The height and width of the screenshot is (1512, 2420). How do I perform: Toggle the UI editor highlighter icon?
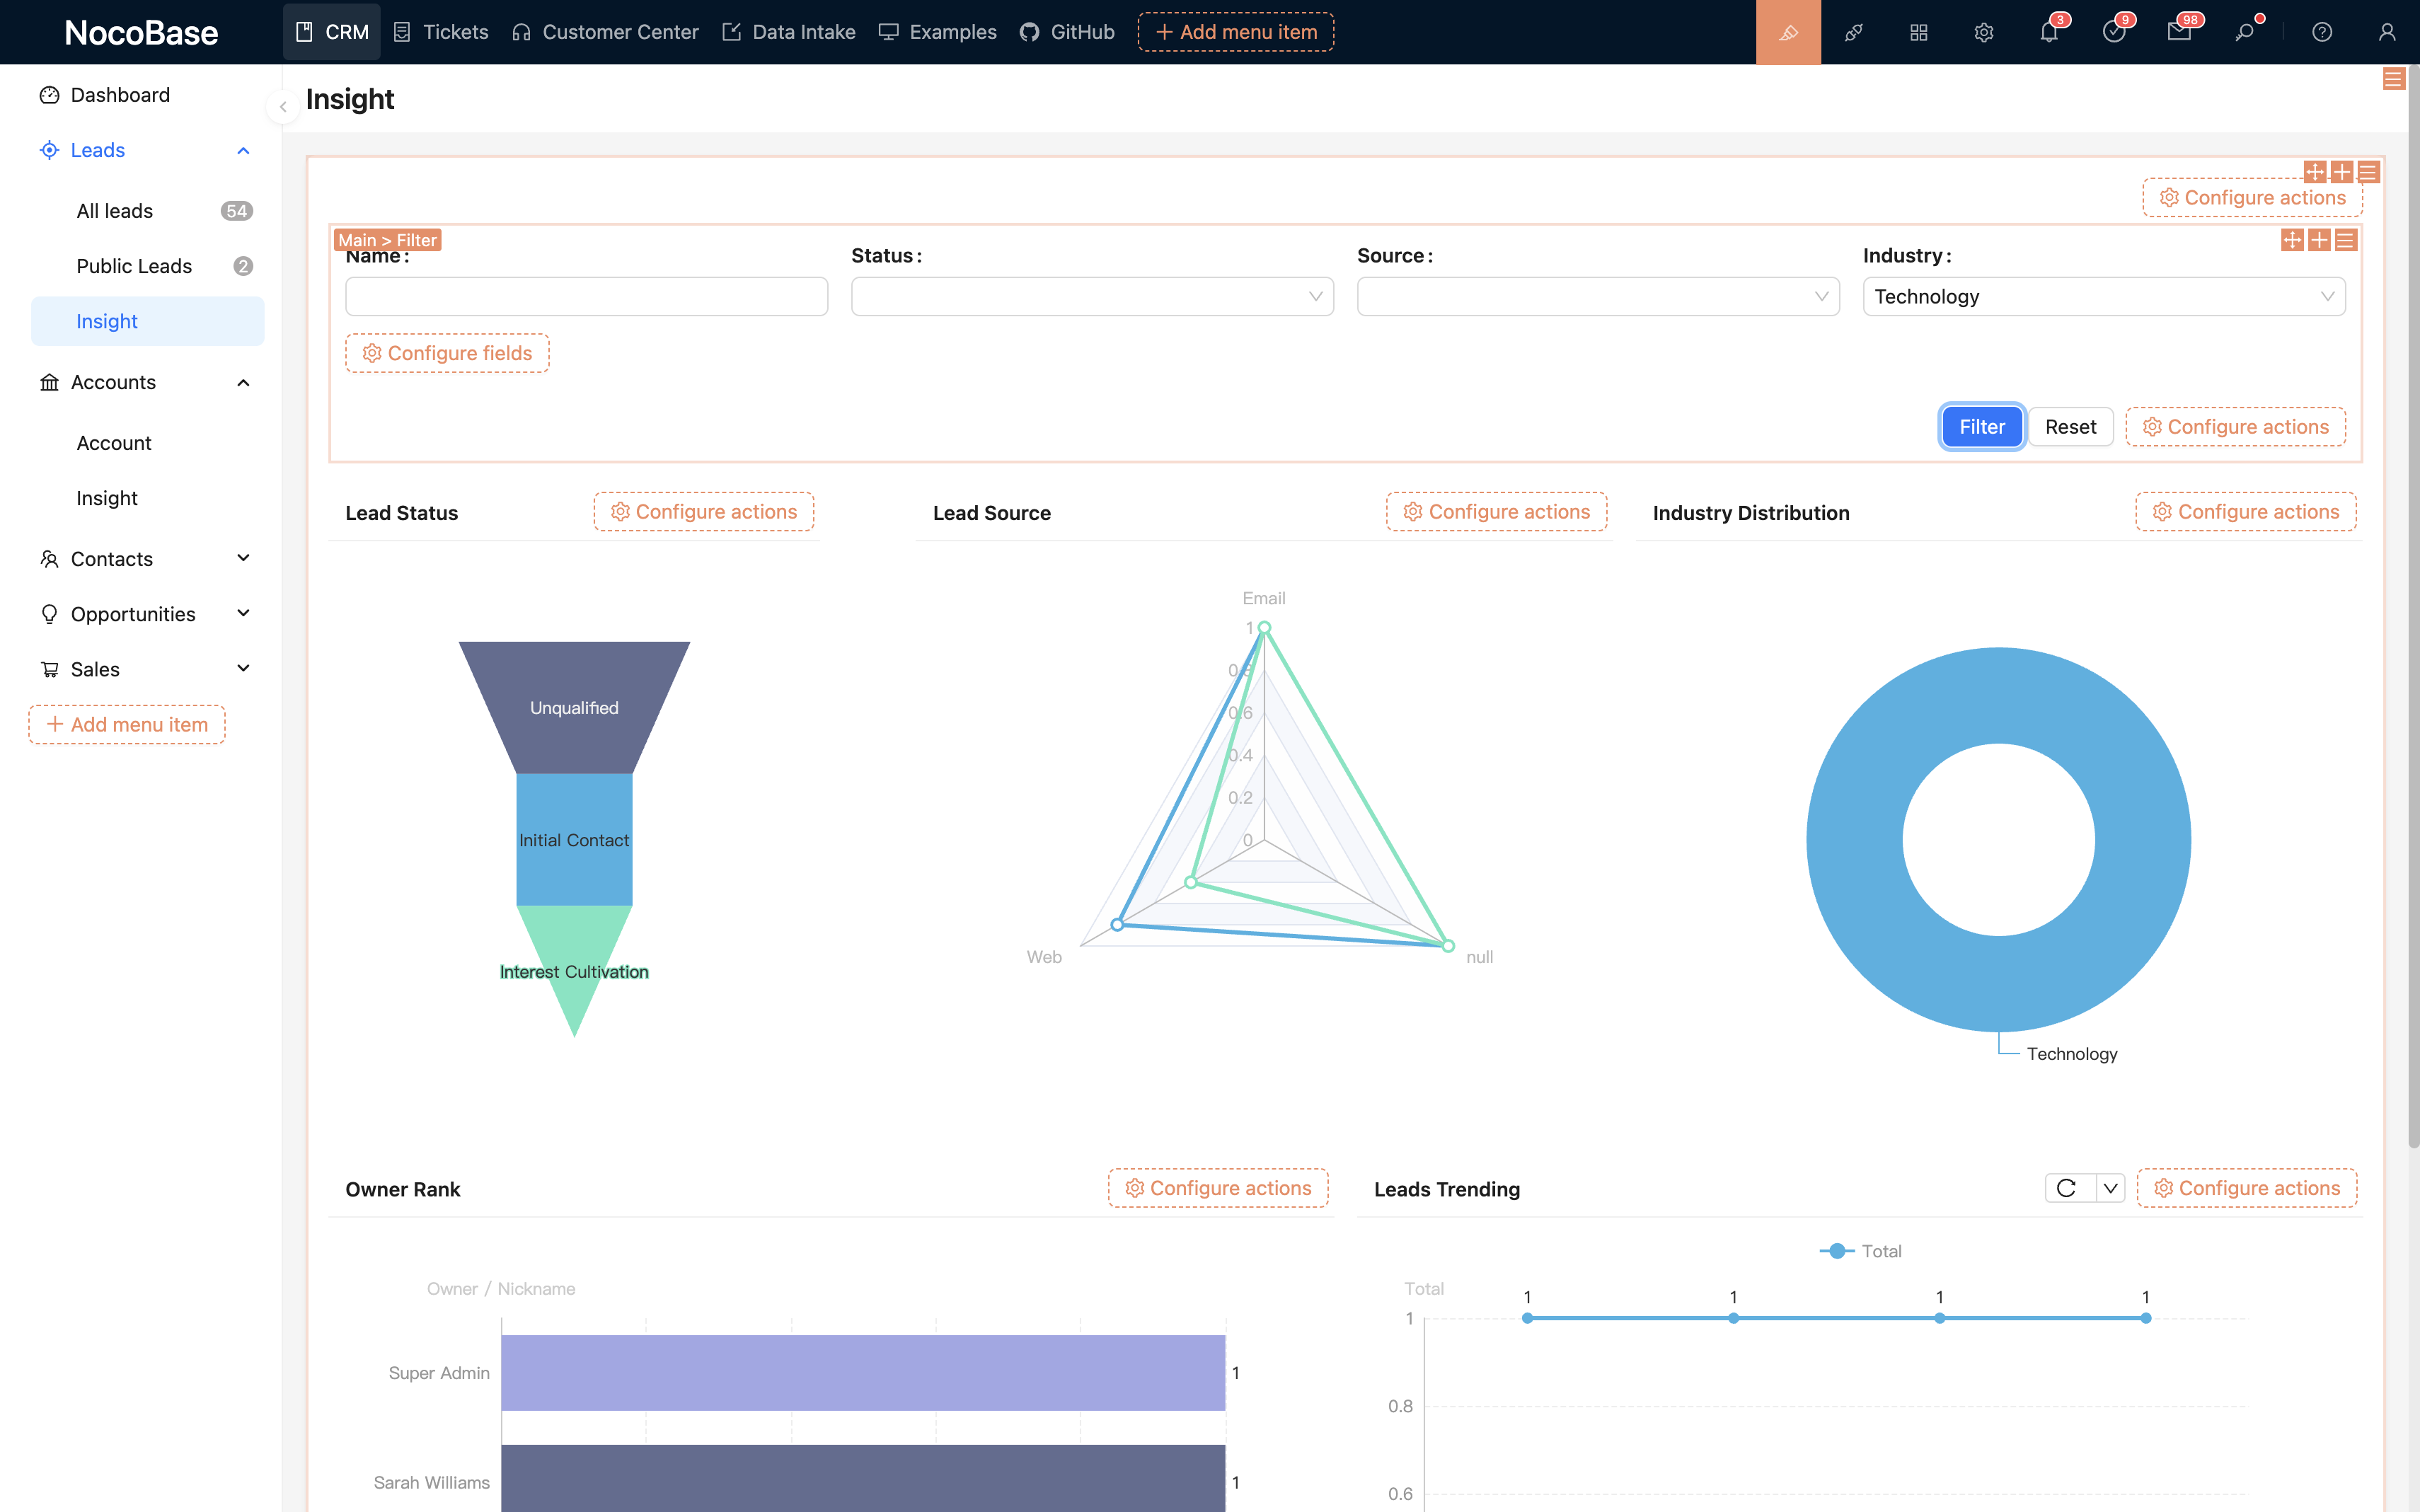1788,32
